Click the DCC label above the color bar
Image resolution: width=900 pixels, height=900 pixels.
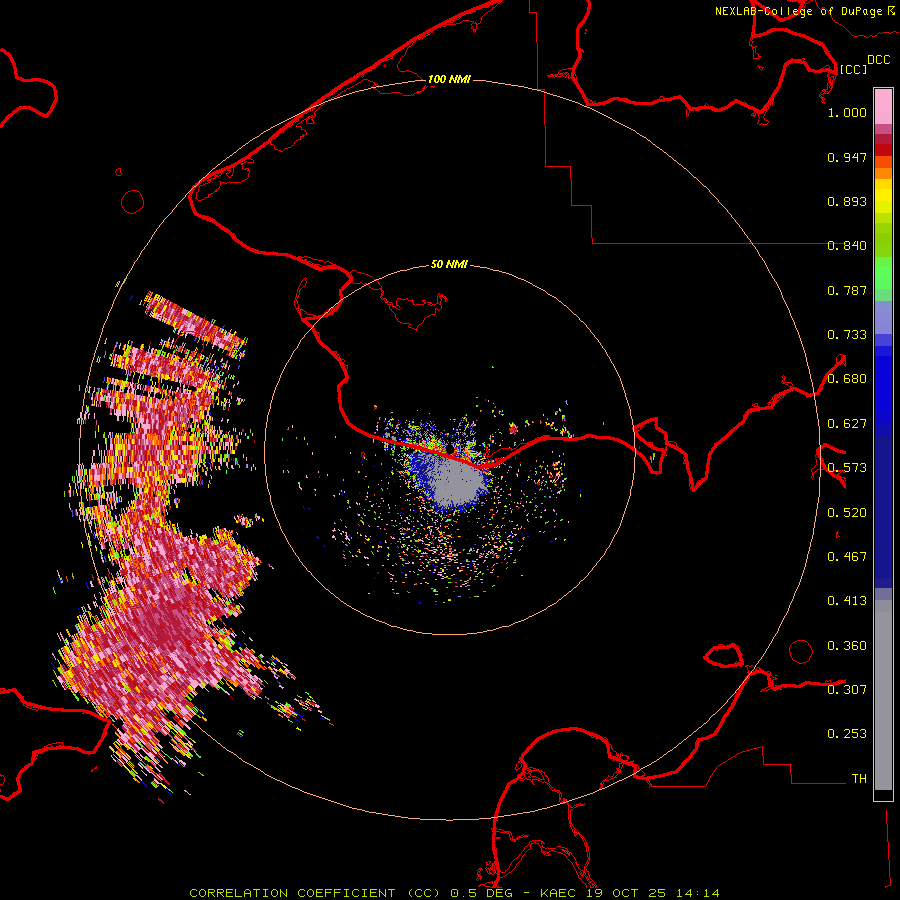pyautogui.click(x=879, y=60)
